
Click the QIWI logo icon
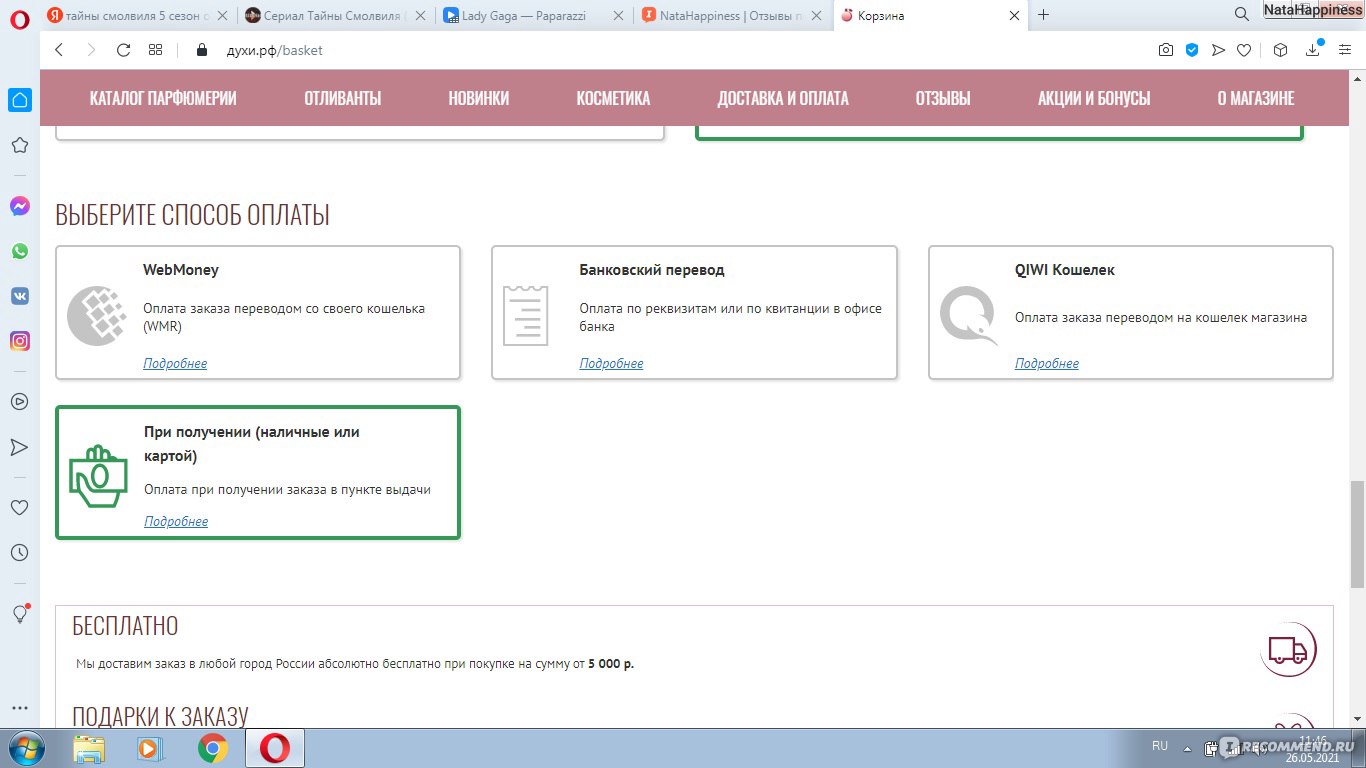970,316
